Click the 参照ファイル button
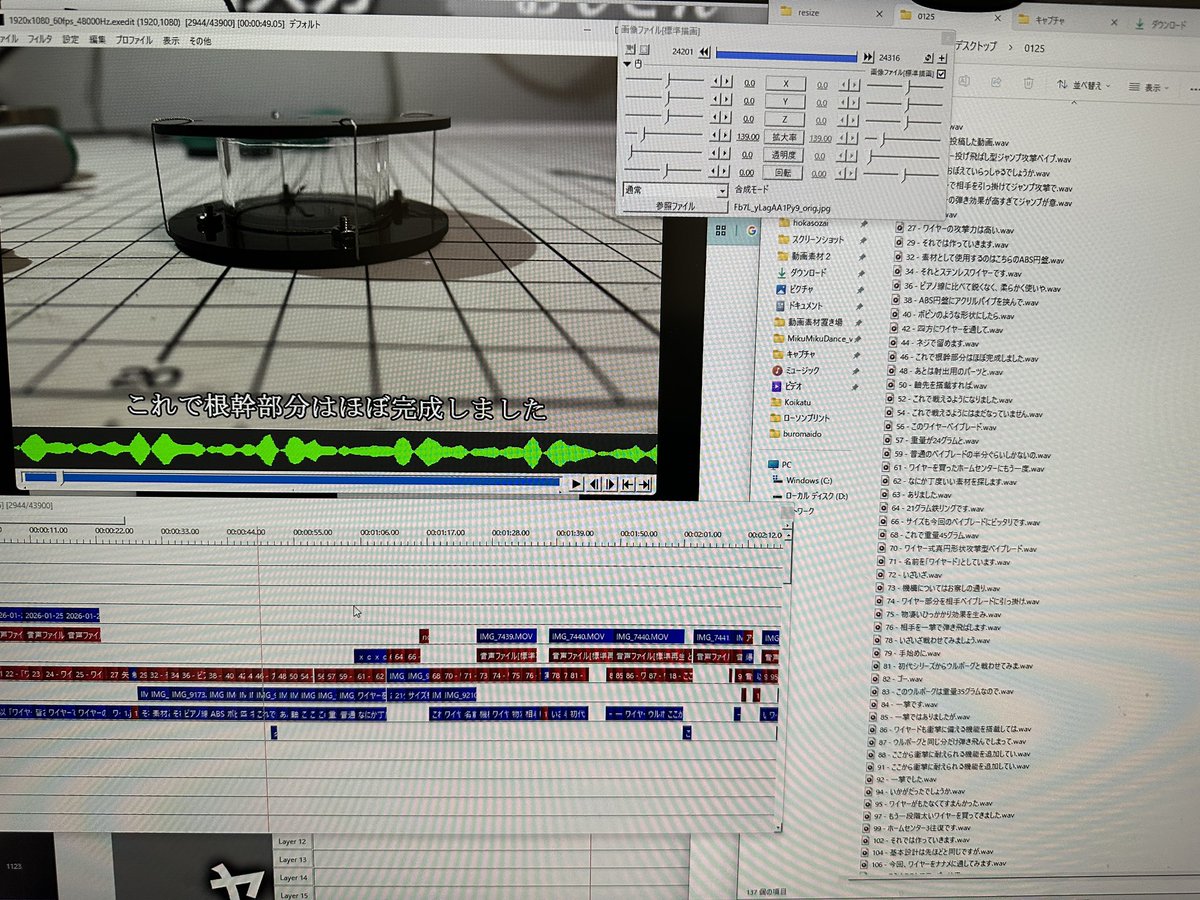1200x900 pixels. 675,207
